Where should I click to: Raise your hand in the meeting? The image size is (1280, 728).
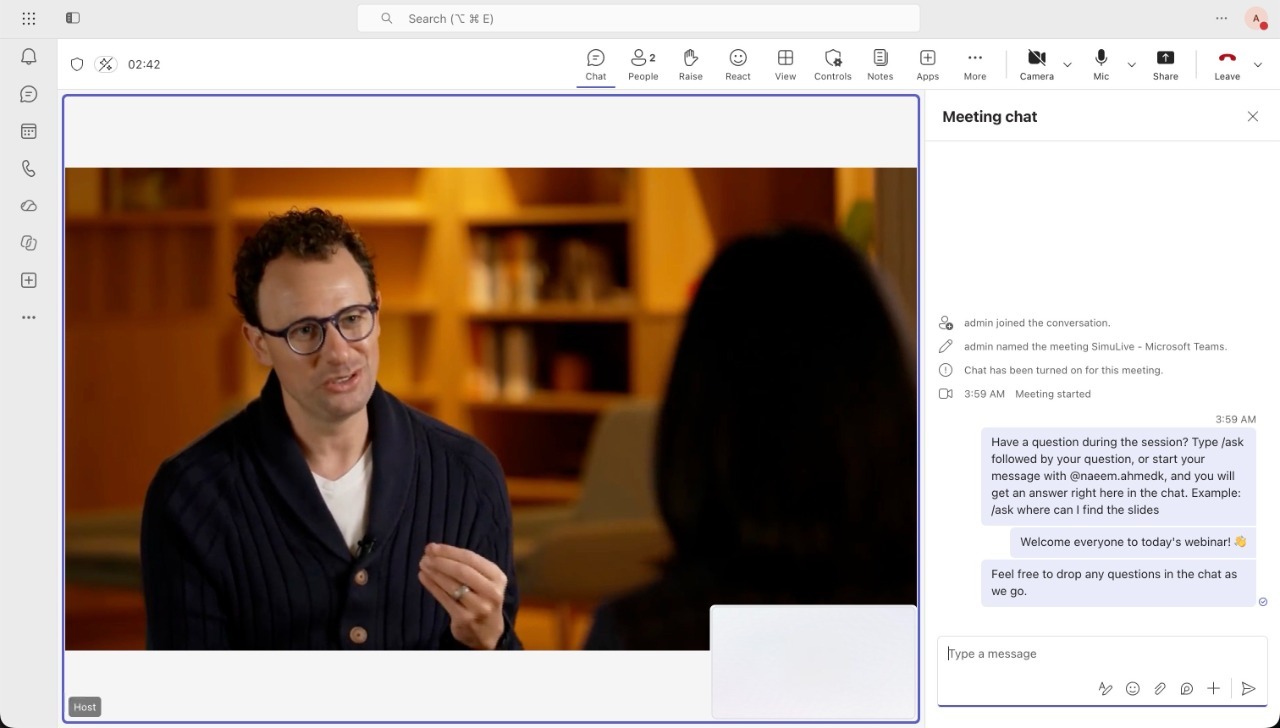(690, 64)
